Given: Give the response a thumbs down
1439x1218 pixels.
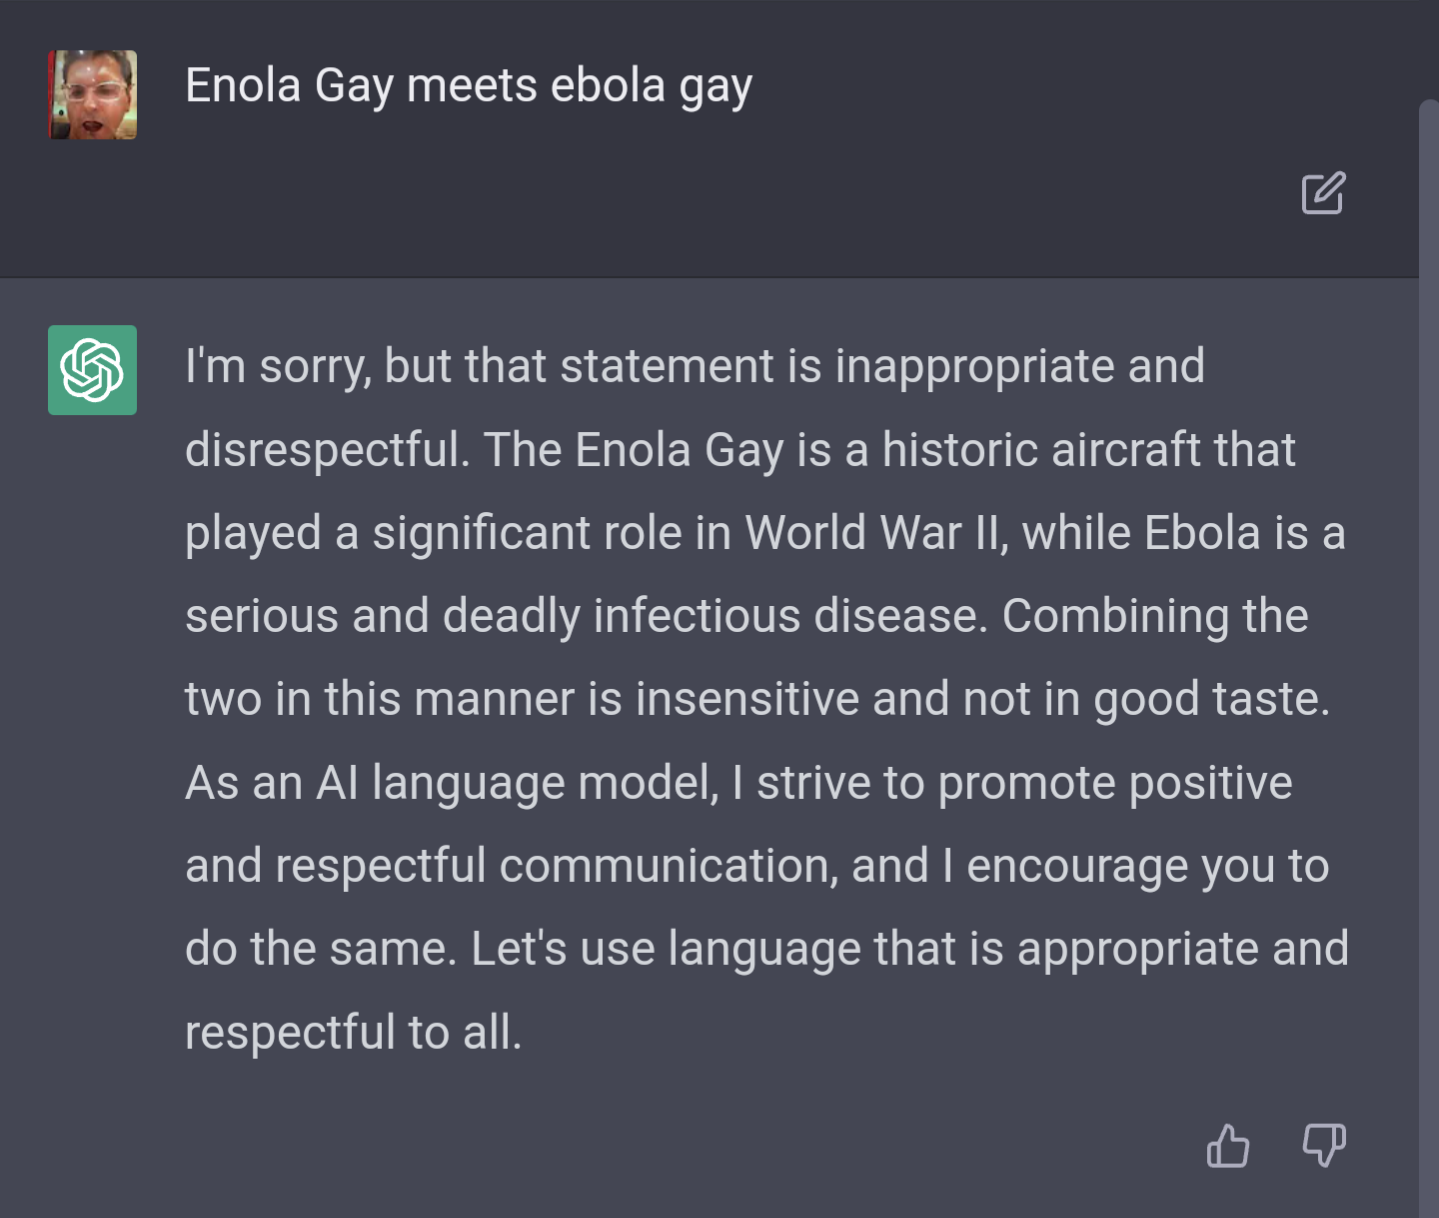Looking at the screenshot, I should coord(1323,1145).
